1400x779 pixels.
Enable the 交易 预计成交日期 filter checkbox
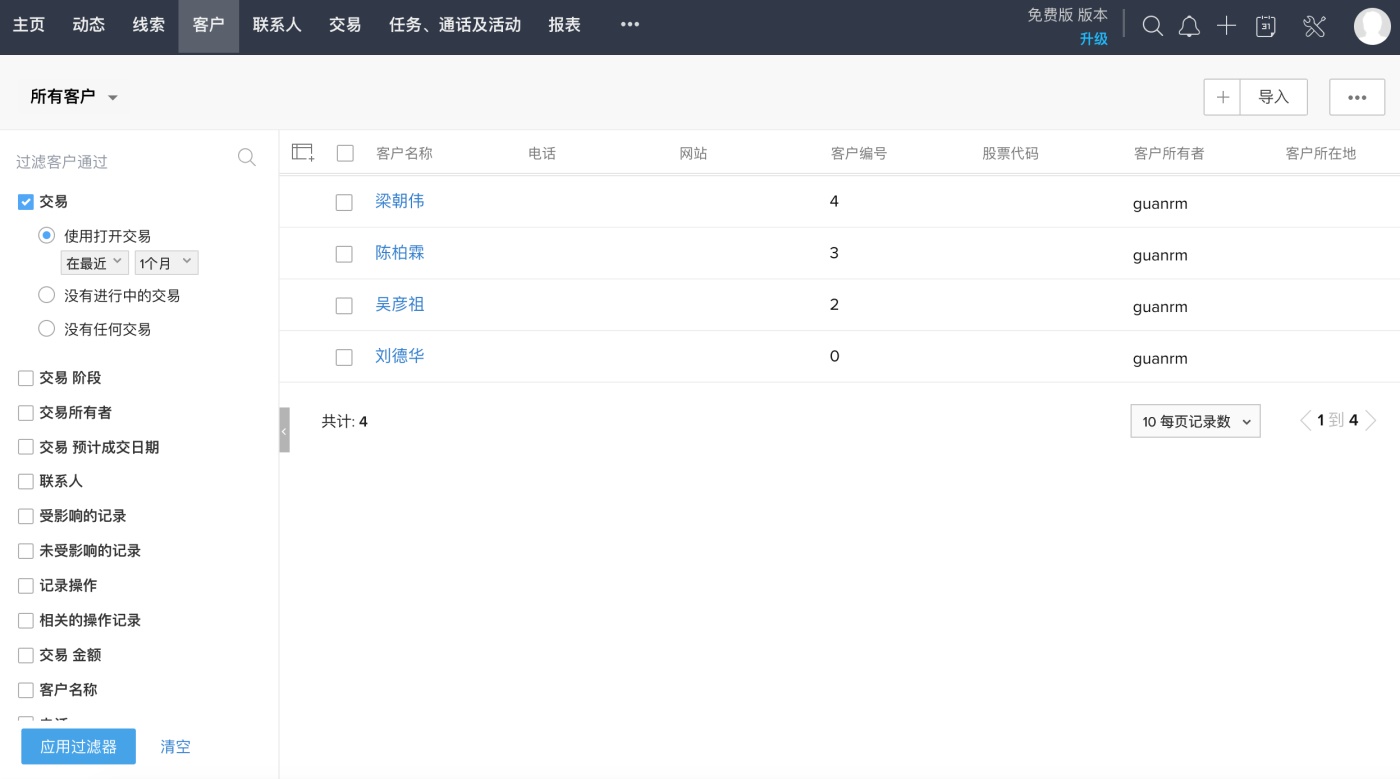(x=26, y=448)
